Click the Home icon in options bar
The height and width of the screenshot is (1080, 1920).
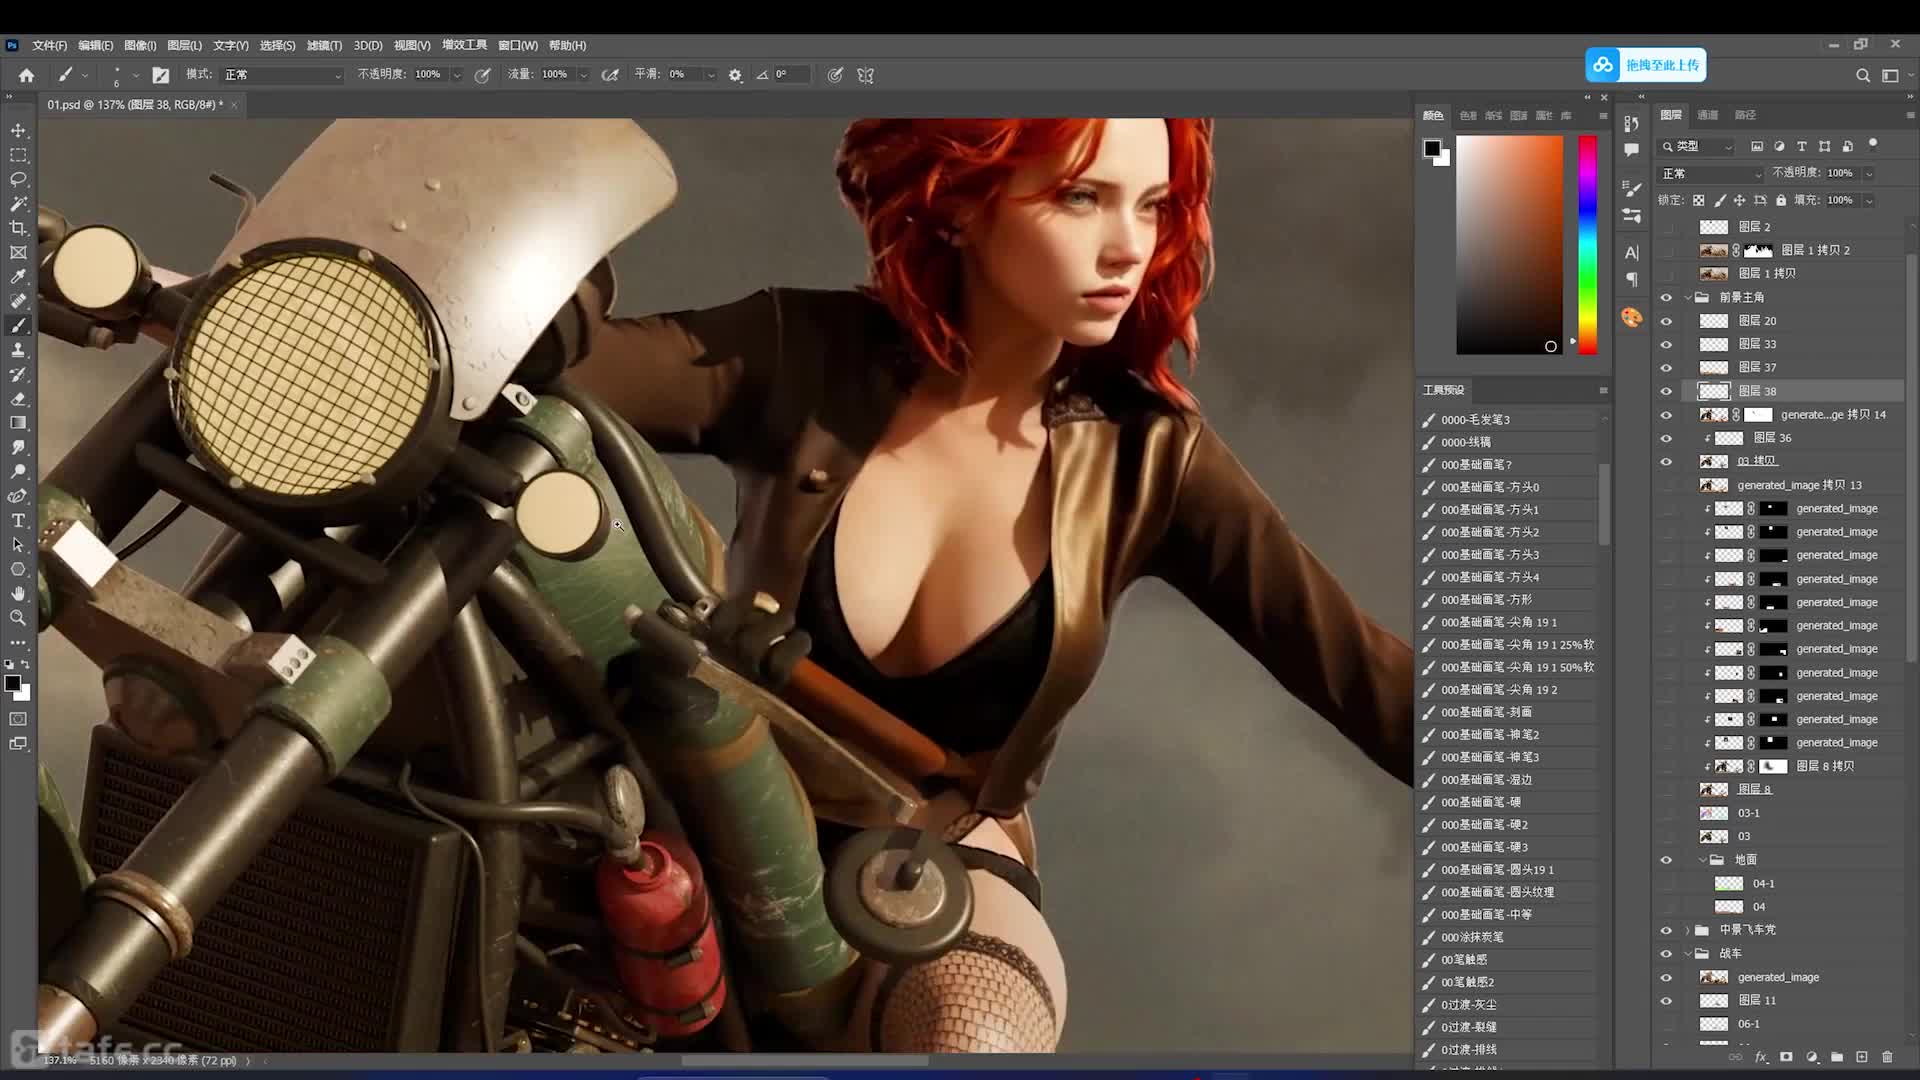27,75
